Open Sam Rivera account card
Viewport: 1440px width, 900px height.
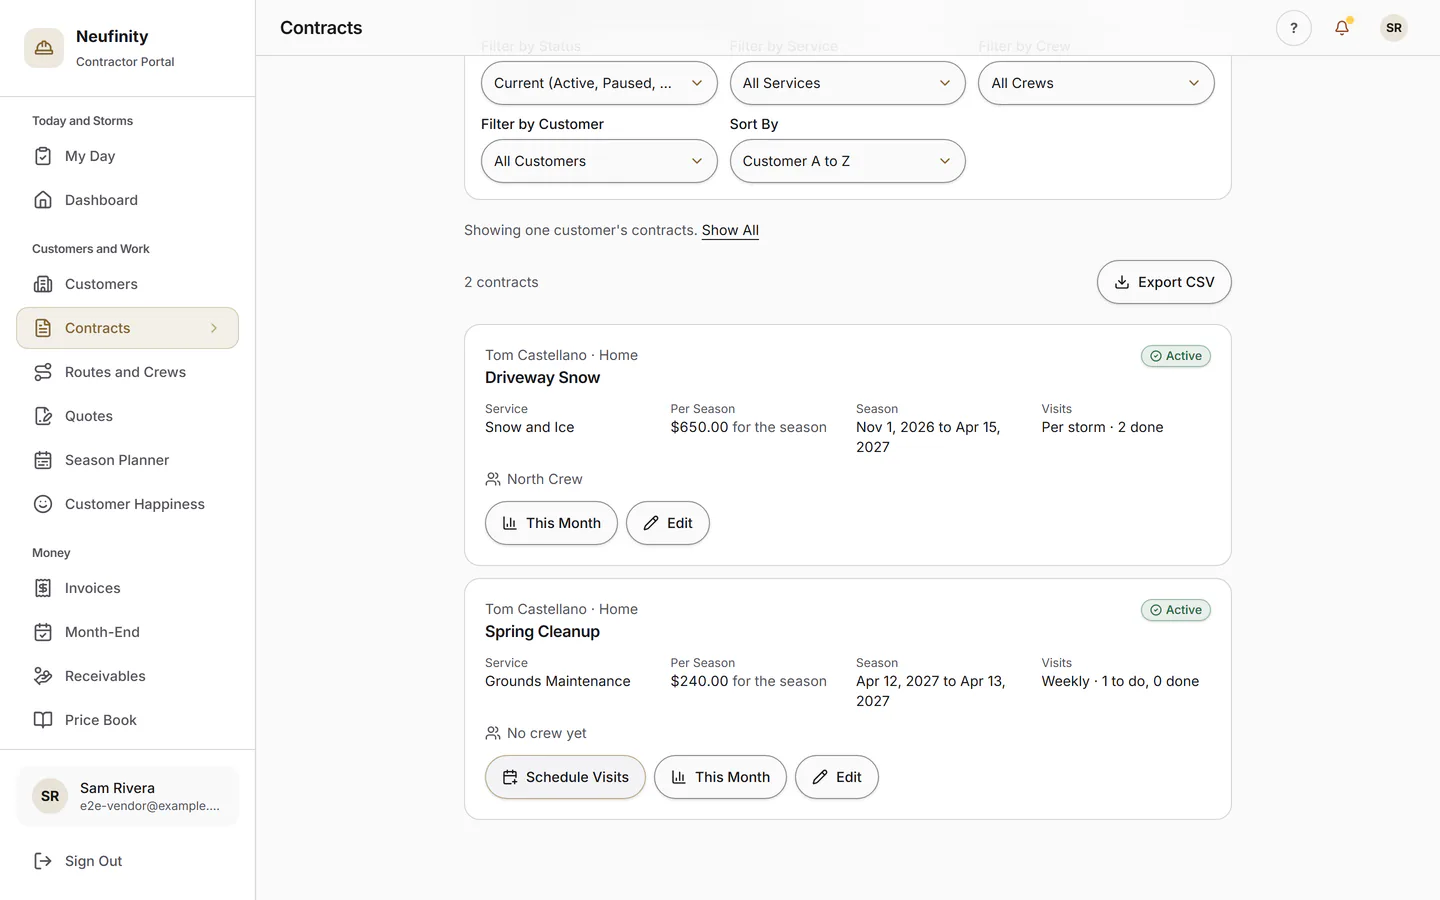(127, 796)
